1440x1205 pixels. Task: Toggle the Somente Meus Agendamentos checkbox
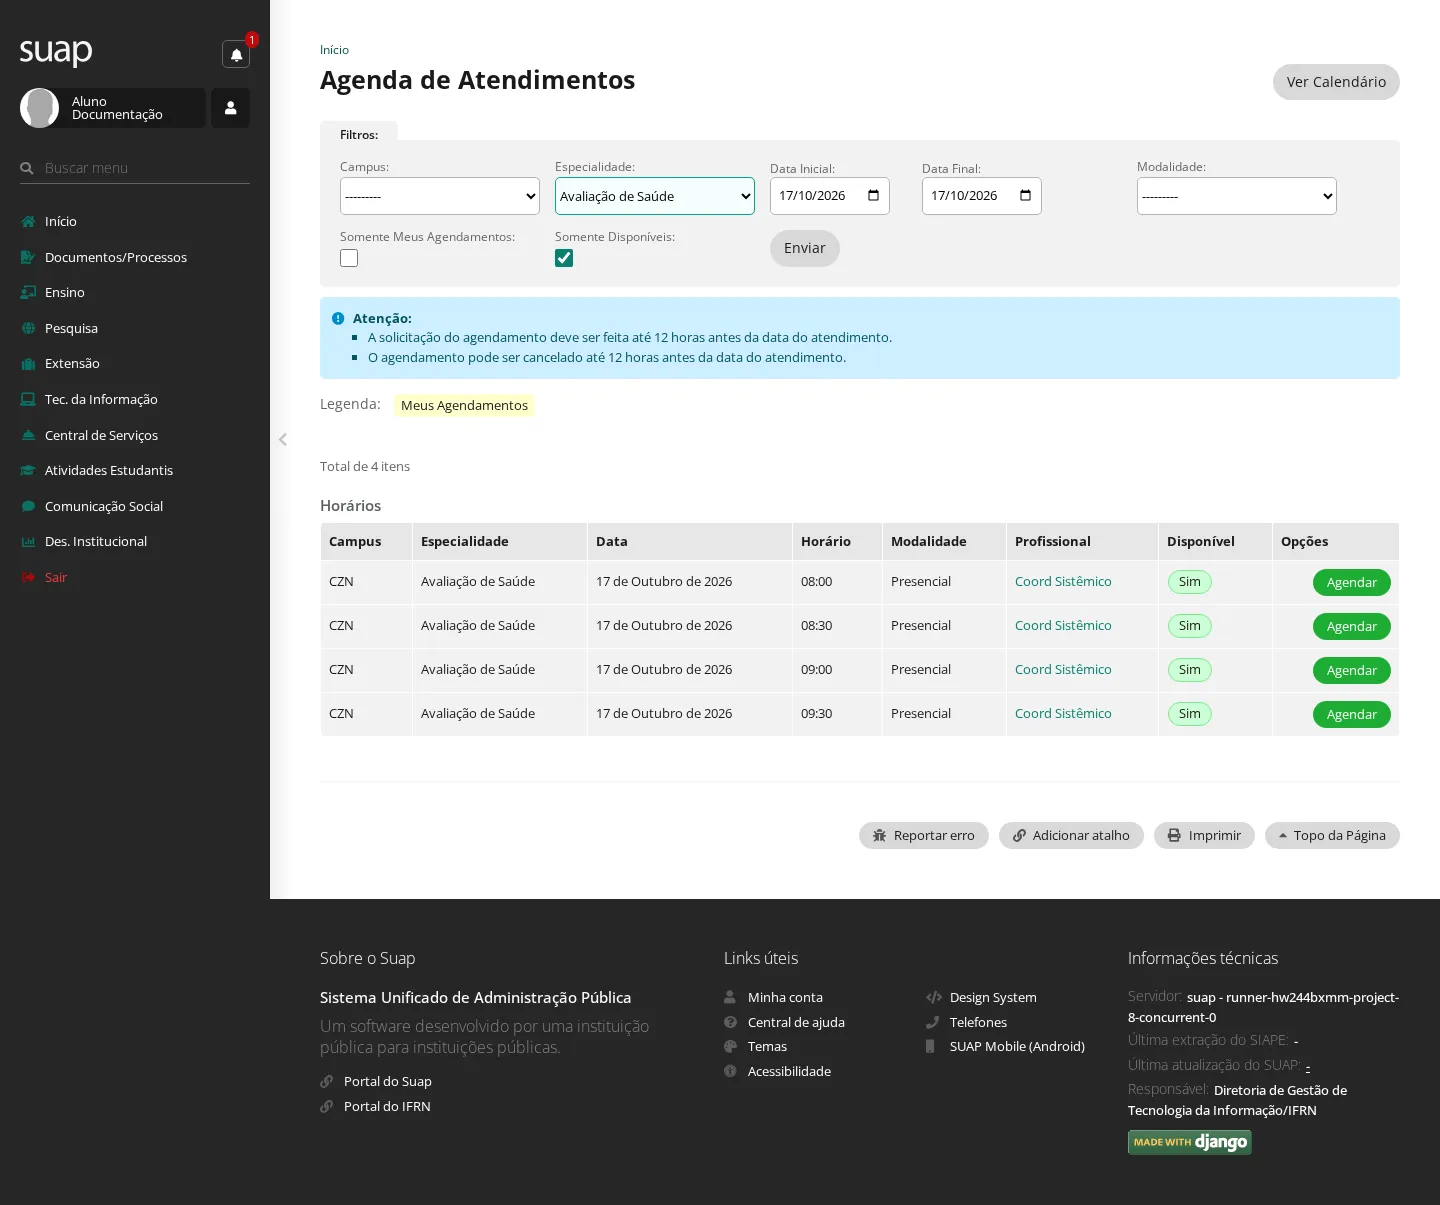[x=349, y=258]
